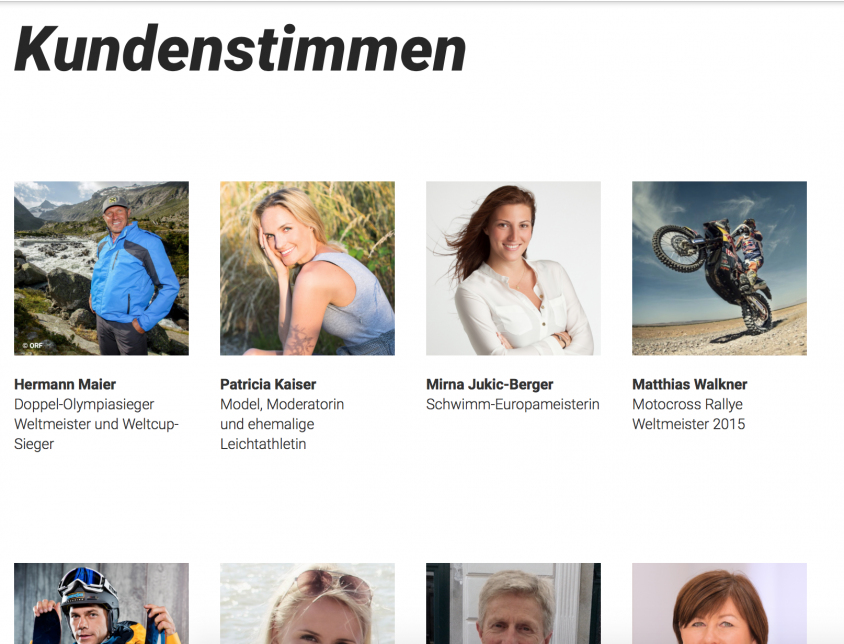
Task: Select the Mirna Jukic-Berger name
Action: [x=490, y=384]
